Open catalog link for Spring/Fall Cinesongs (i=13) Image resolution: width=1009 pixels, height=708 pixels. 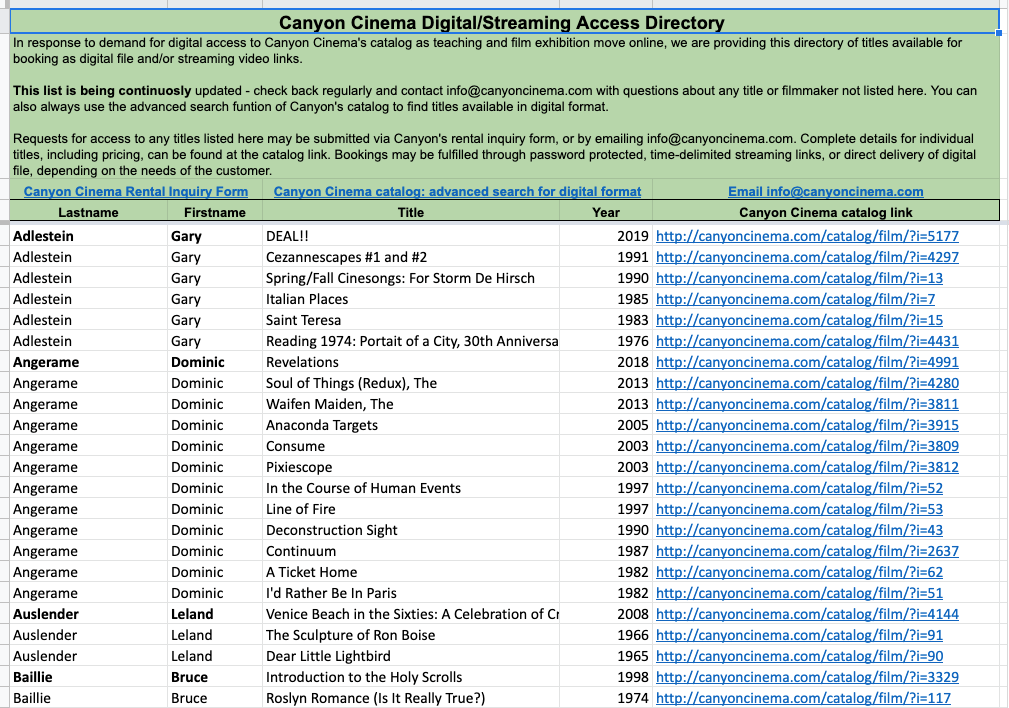coord(799,278)
